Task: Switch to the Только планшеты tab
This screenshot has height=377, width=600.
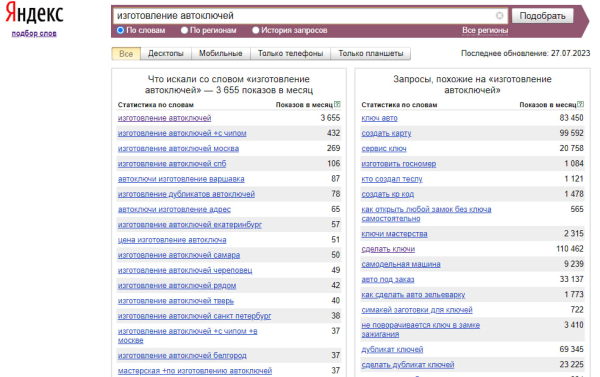Action: coord(371,54)
